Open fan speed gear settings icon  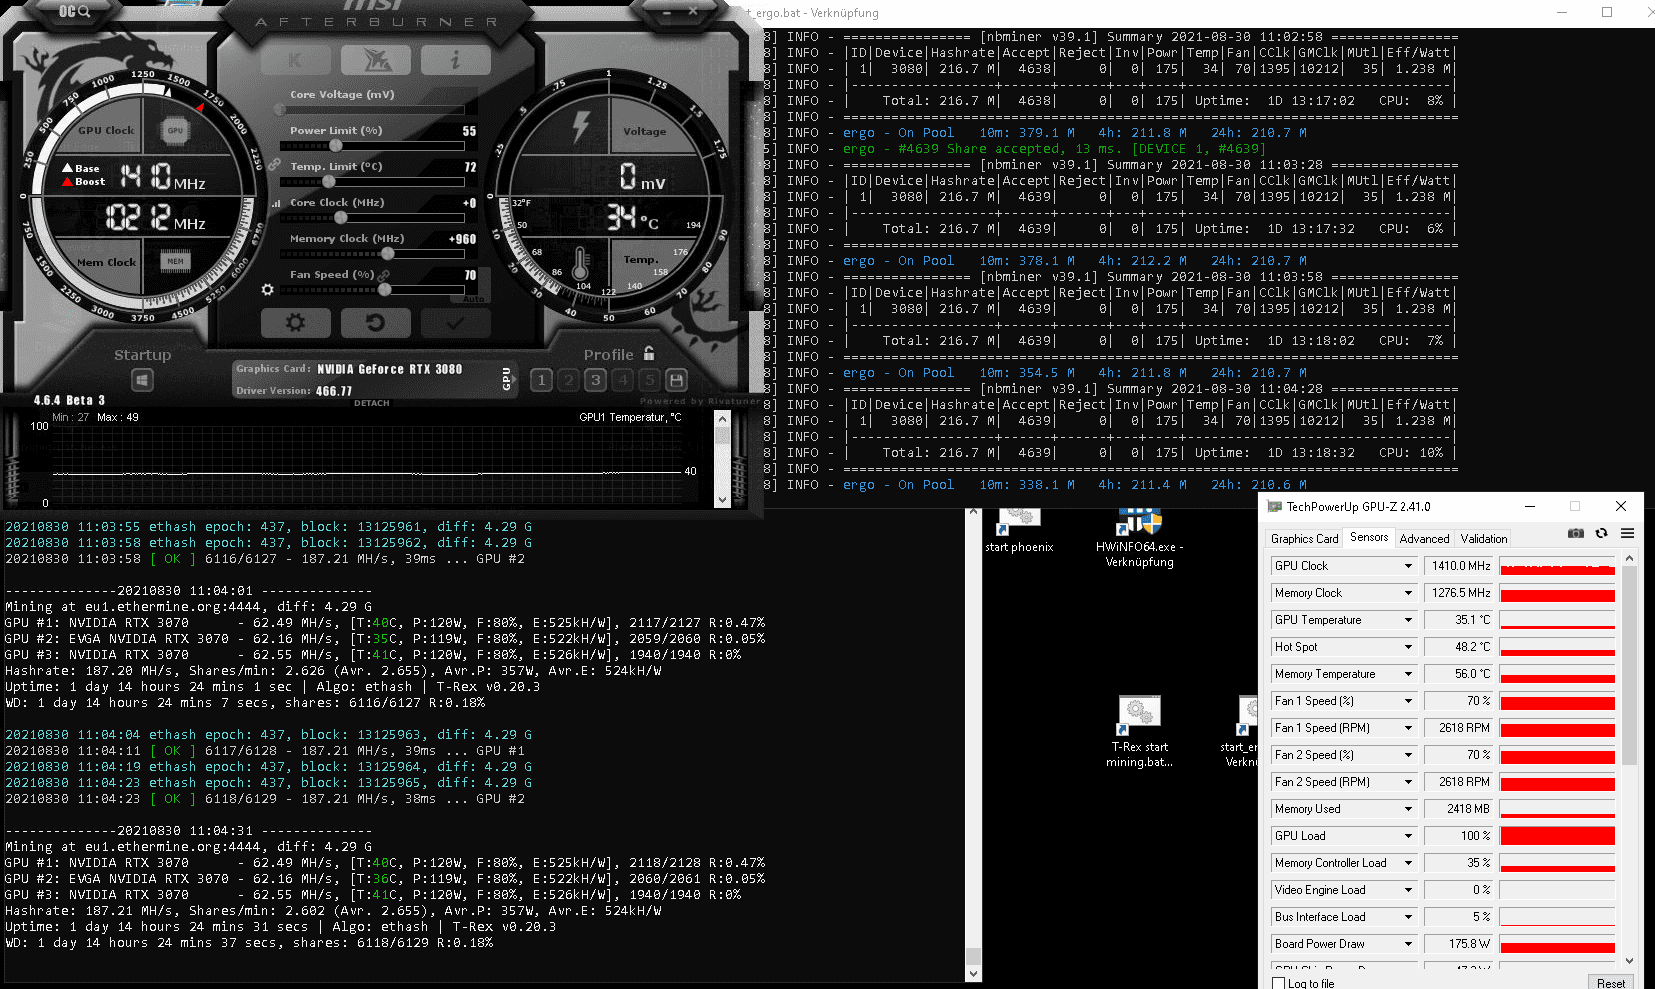tap(267, 290)
